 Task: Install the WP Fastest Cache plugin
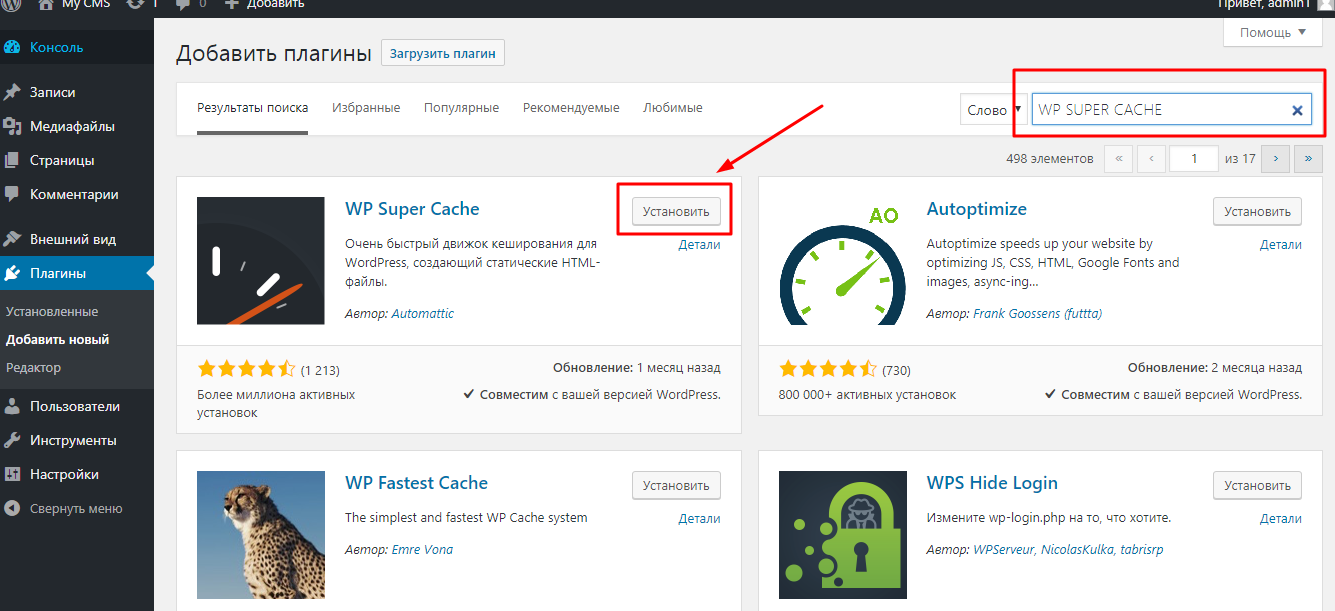676,485
